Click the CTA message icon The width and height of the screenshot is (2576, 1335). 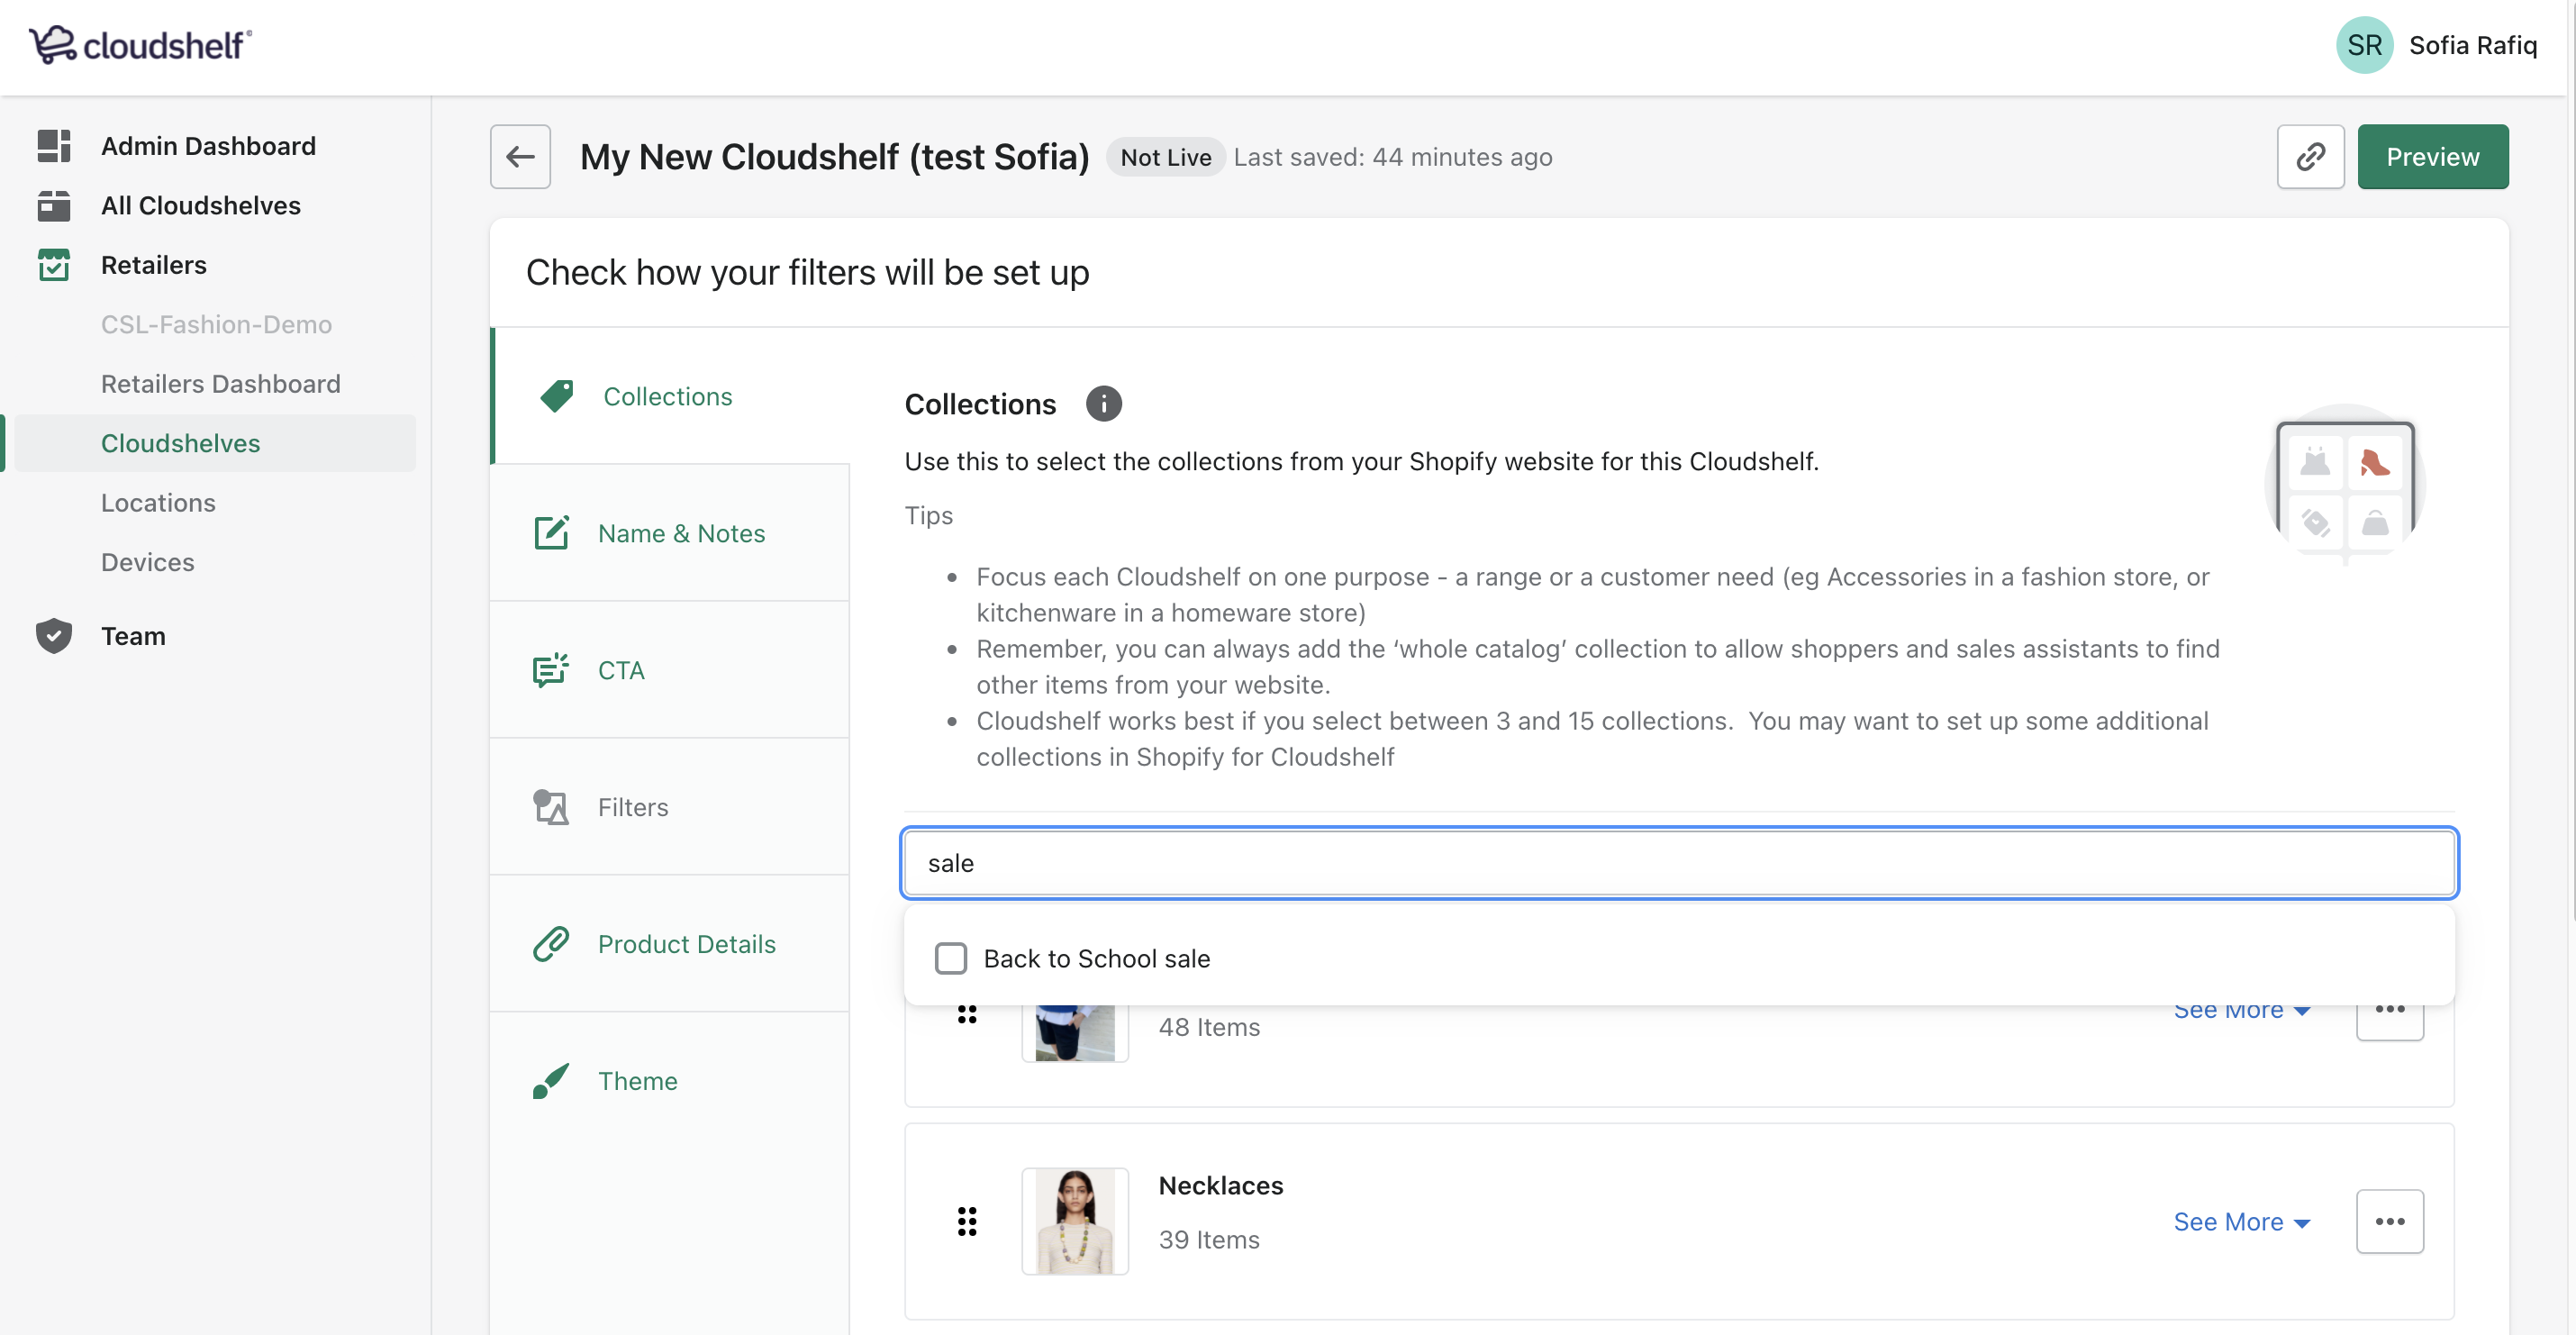pyautogui.click(x=551, y=670)
